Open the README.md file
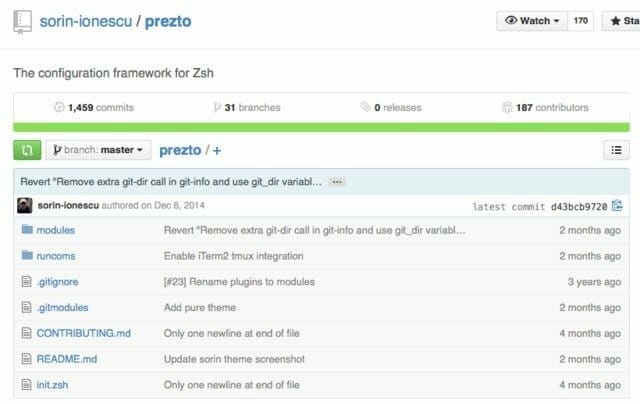Image resolution: width=640 pixels, height=404 pixels. (67, 359)
